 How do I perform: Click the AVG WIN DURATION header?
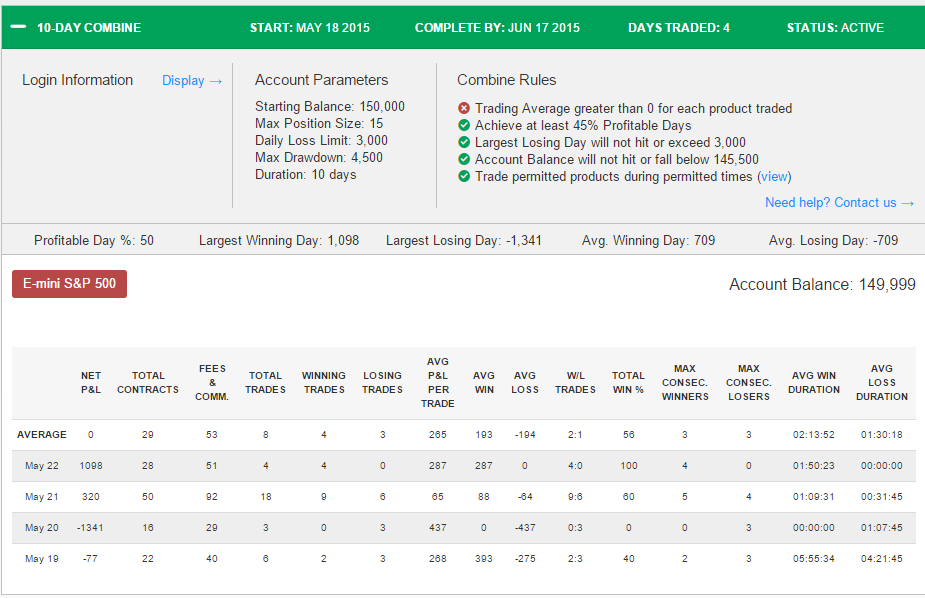tap(814, 383)
